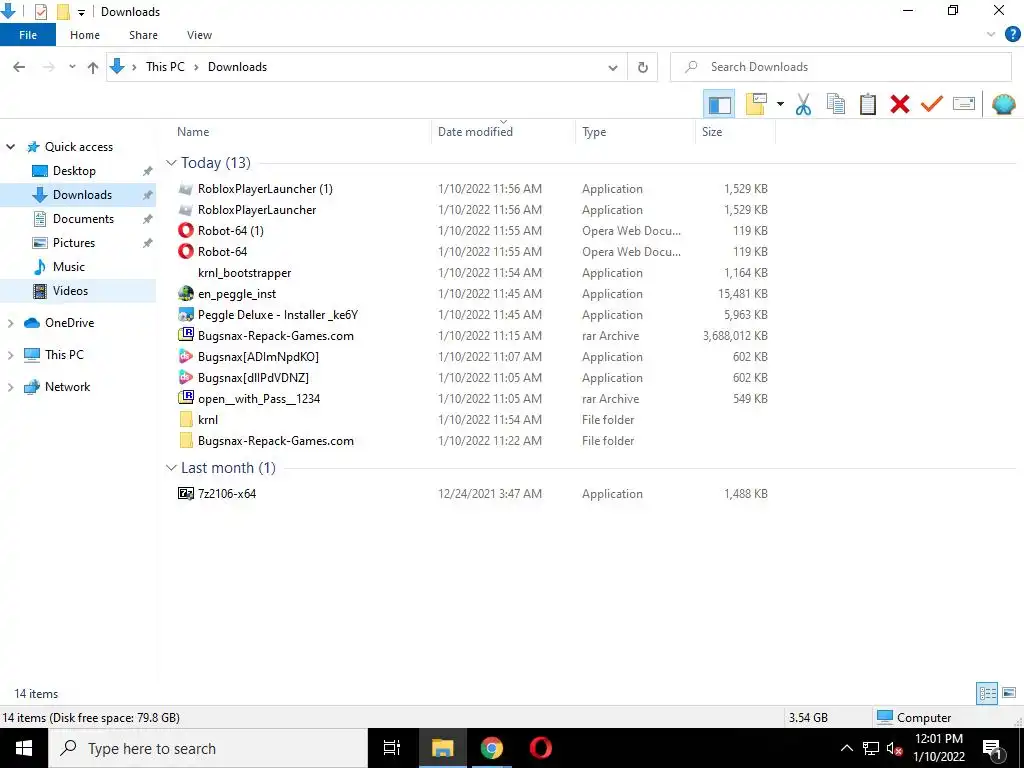
Task: Toggle the preview pane toolbar icon
Action: click(719, 104)
